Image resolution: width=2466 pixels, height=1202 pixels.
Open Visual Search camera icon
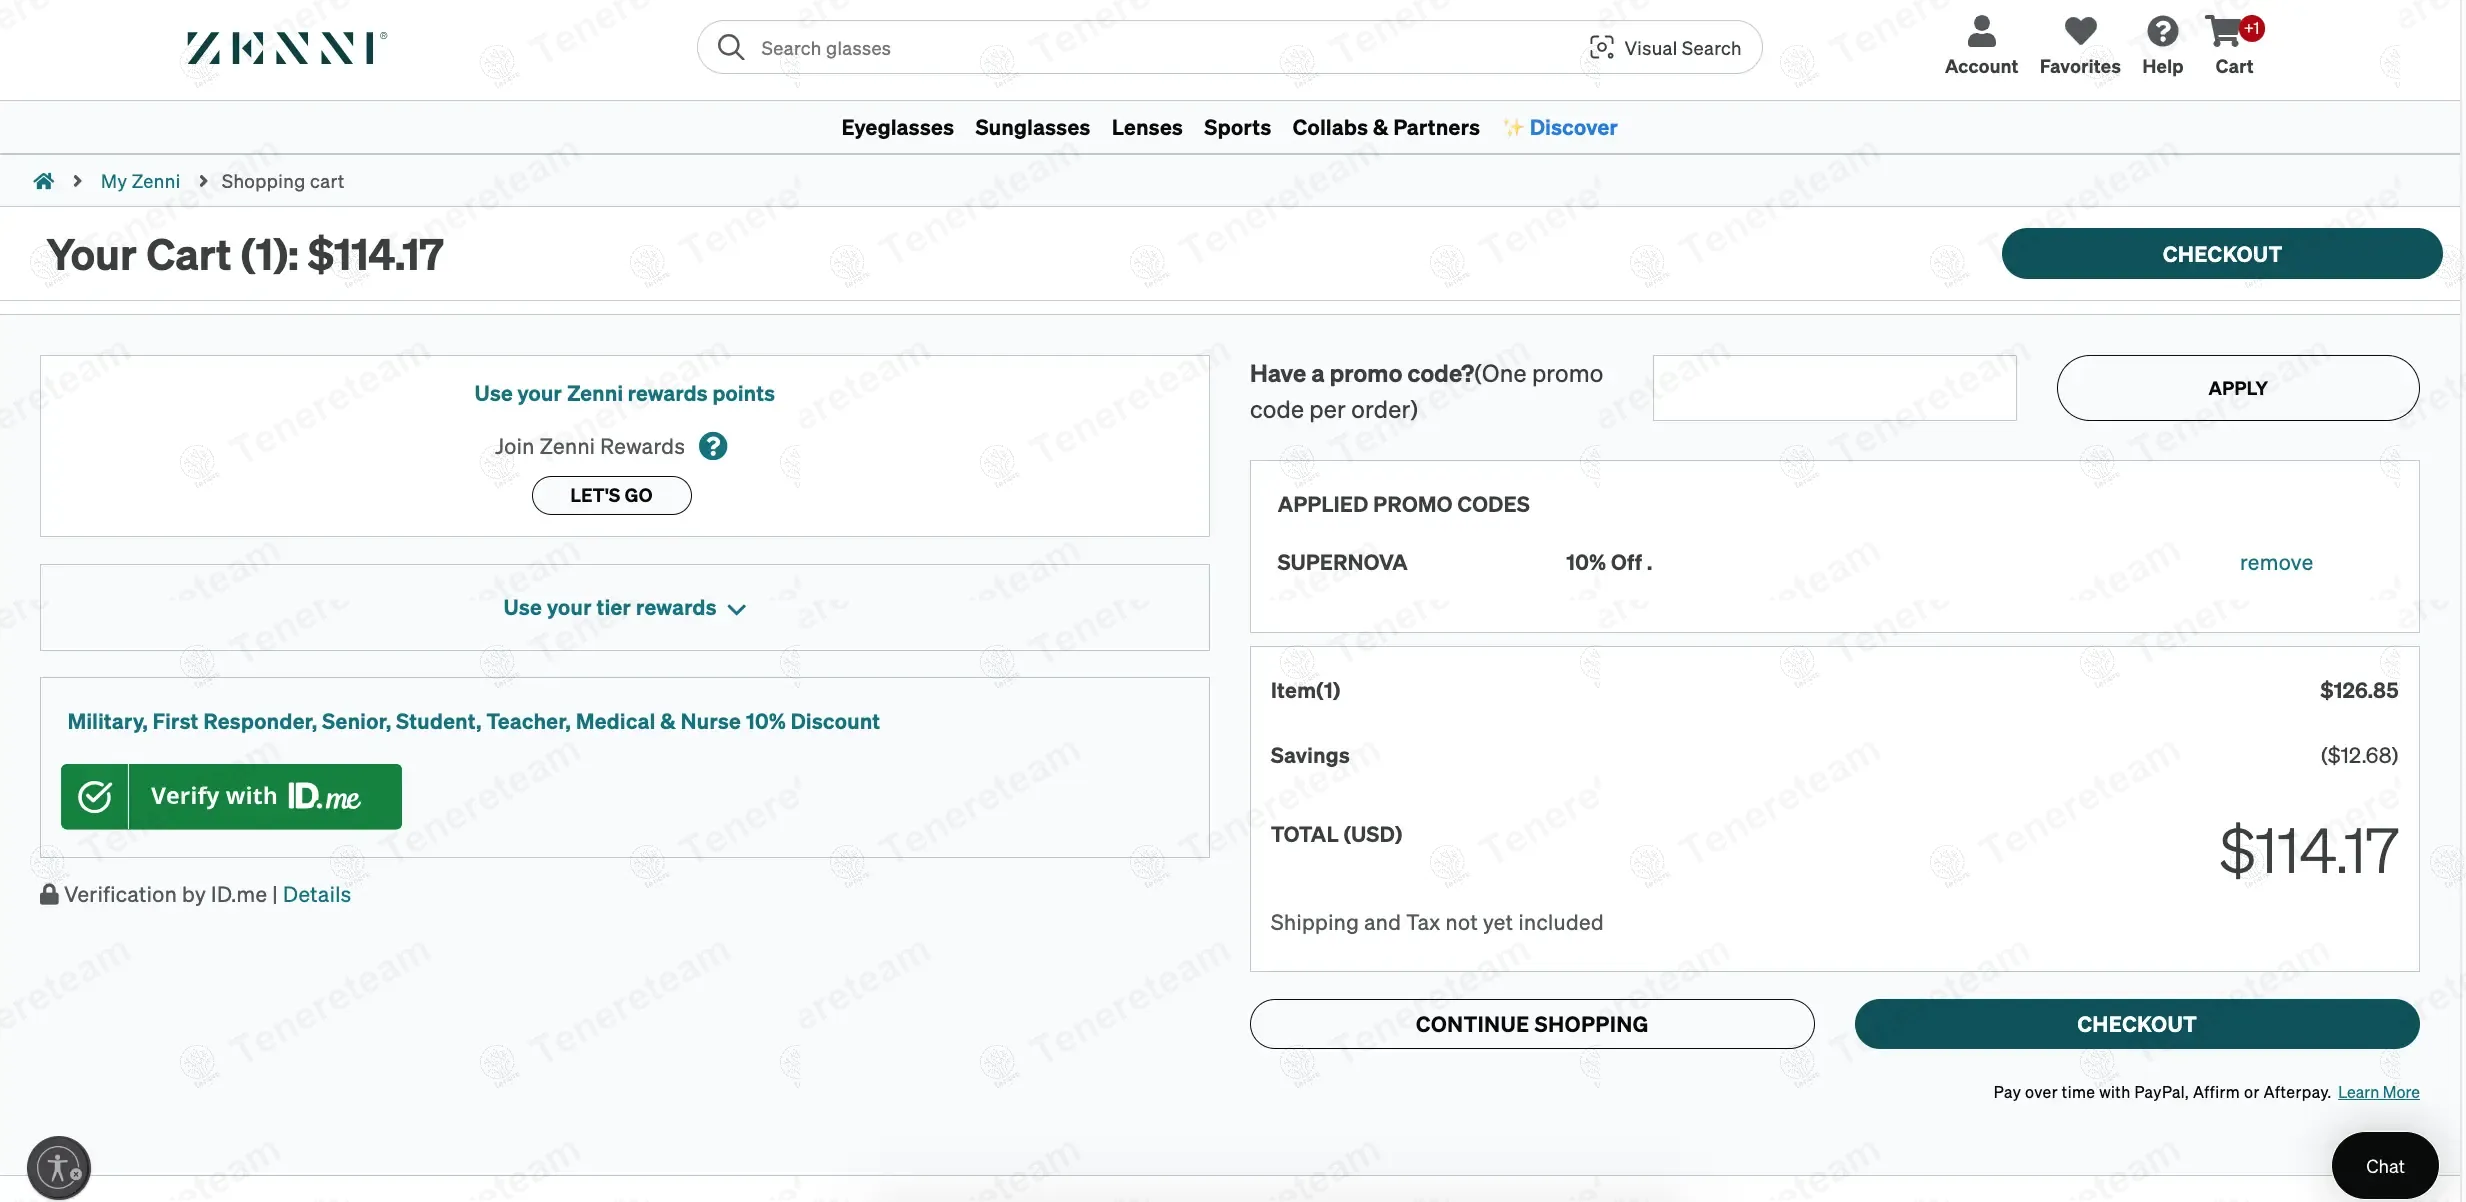(x=1601, y=48)
